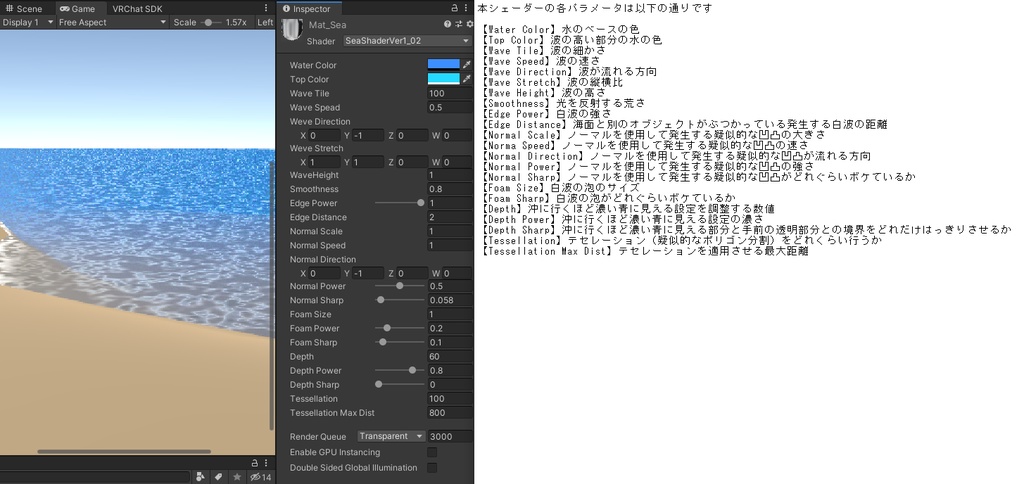Toggle hidden packages eye icon showing 14
The height and width of the screenshot is (484, 1024).
click(261, 477)
